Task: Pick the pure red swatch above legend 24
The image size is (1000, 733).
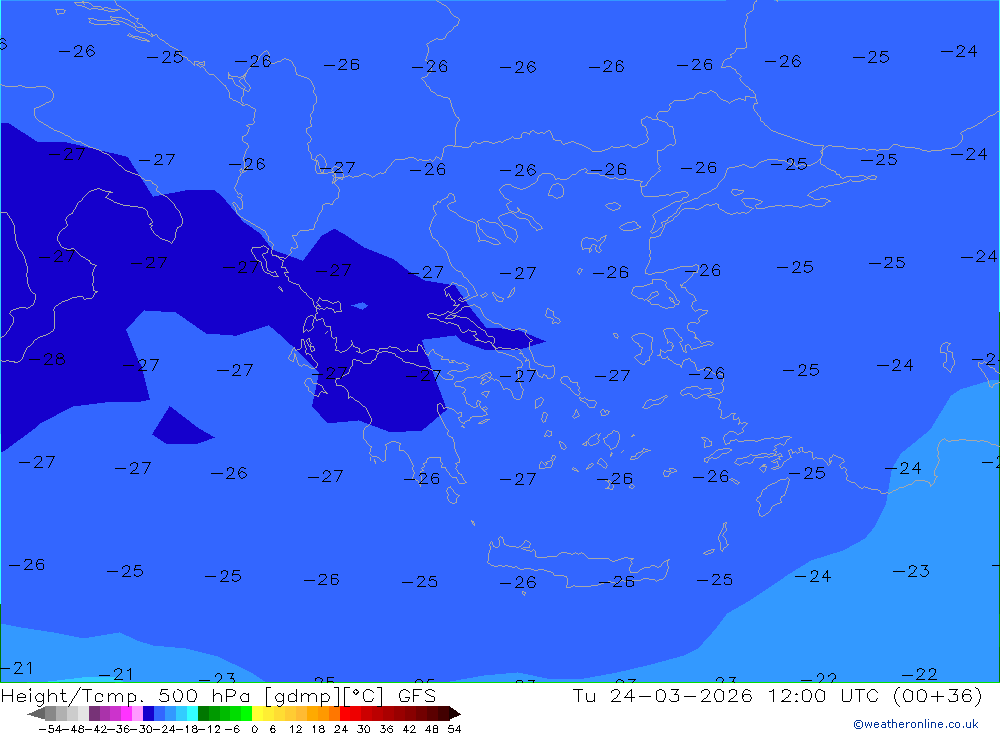Action: point(345,713)
